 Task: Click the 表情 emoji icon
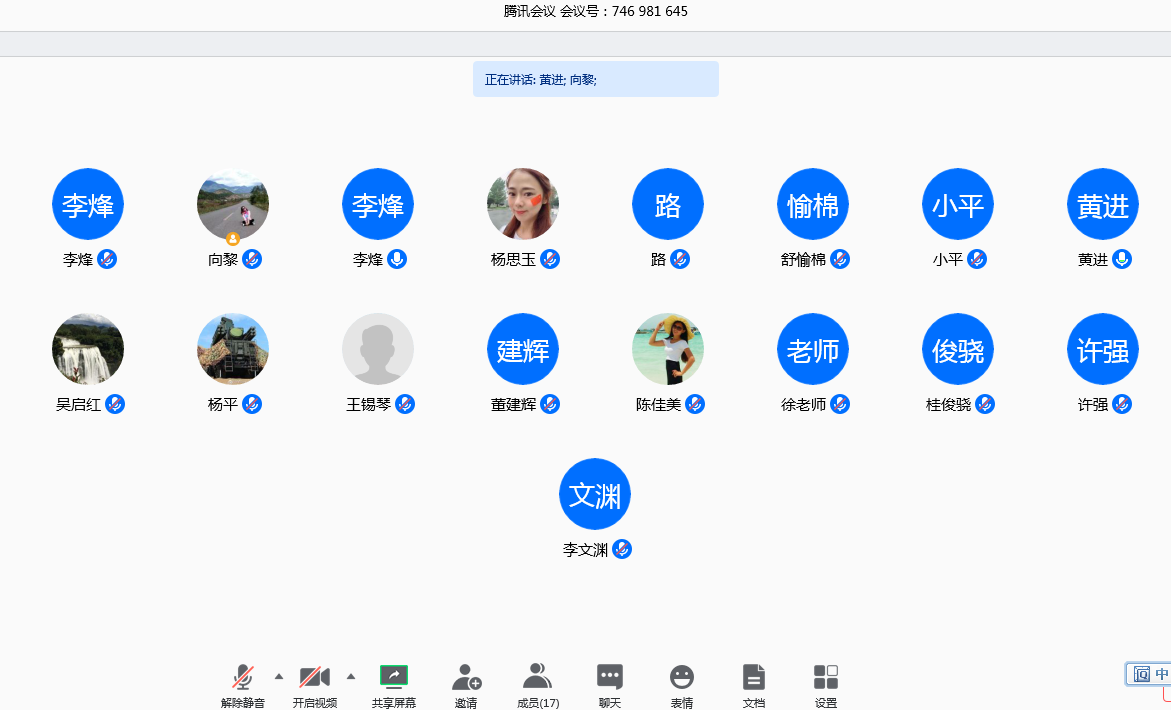tap(682, 678)
